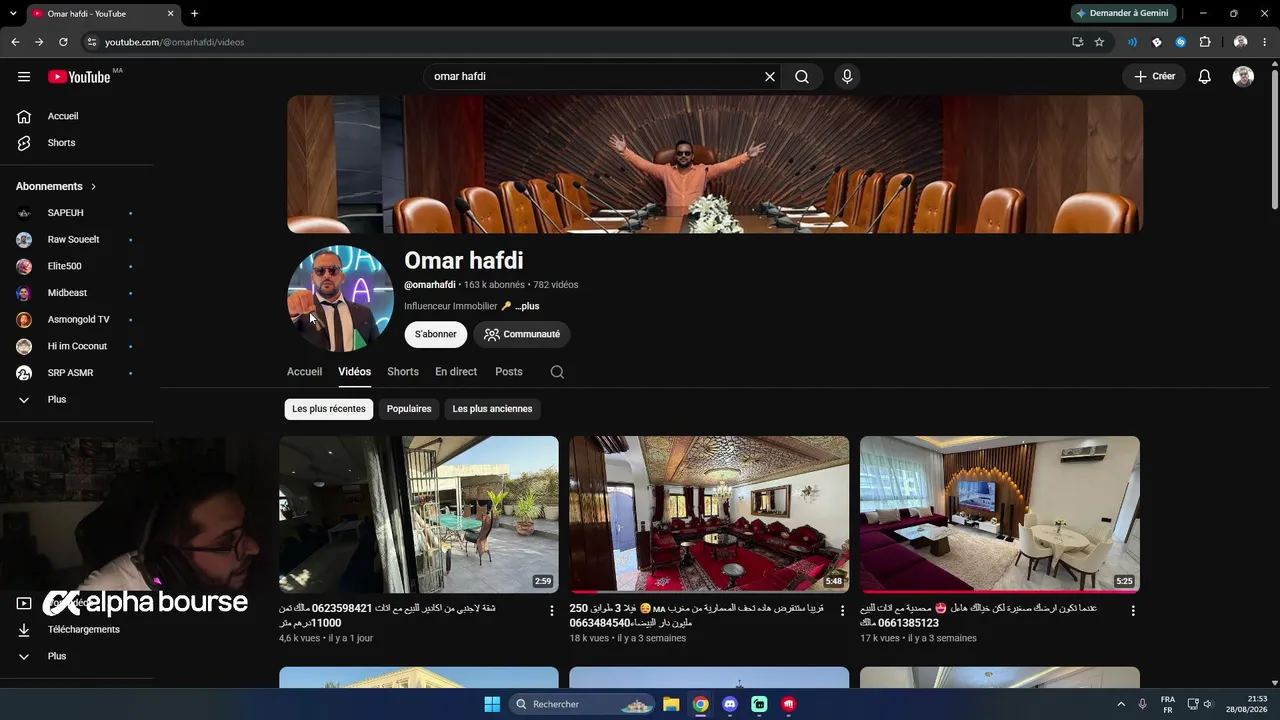Open the Shazam extension icon

1180,42
